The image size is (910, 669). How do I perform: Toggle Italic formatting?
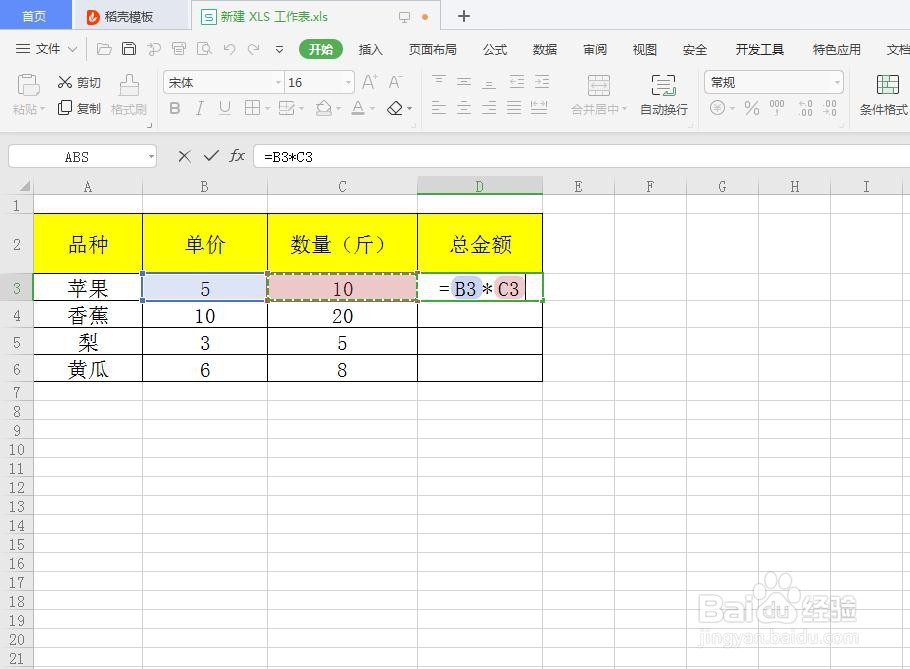point(197,108)
